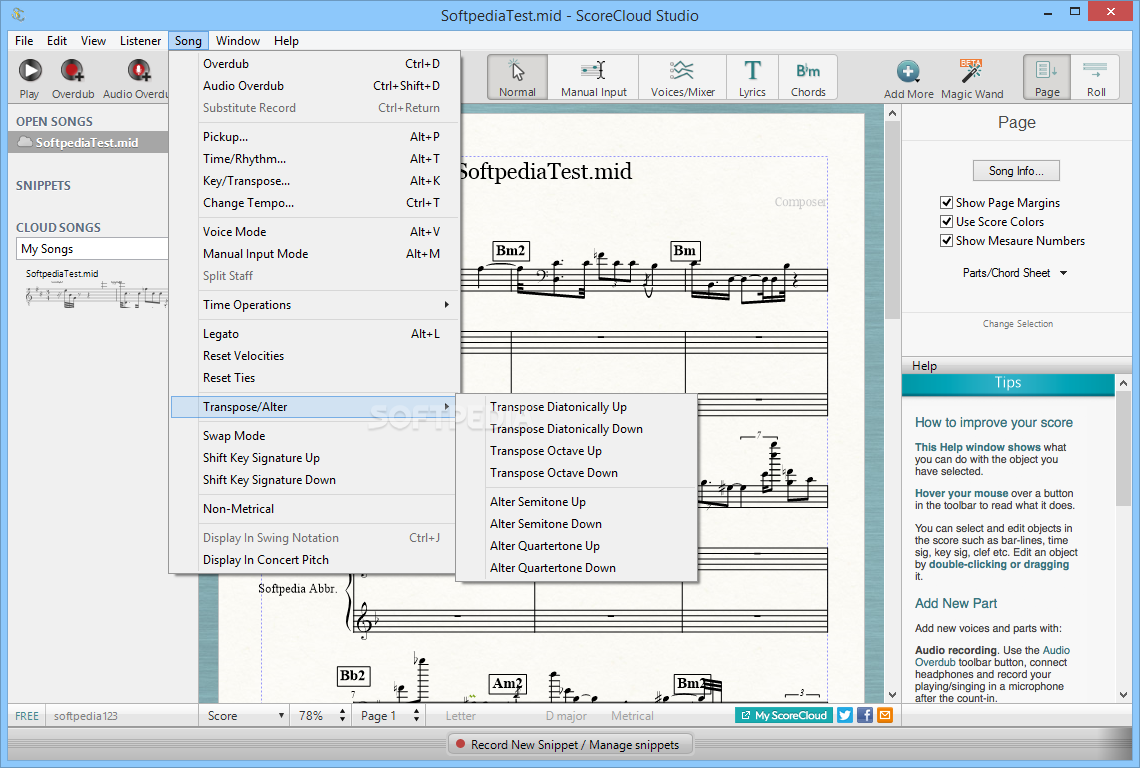
Task: Click the Tips header in Help
Action: pyautogui.click(x=1008, y=383)
